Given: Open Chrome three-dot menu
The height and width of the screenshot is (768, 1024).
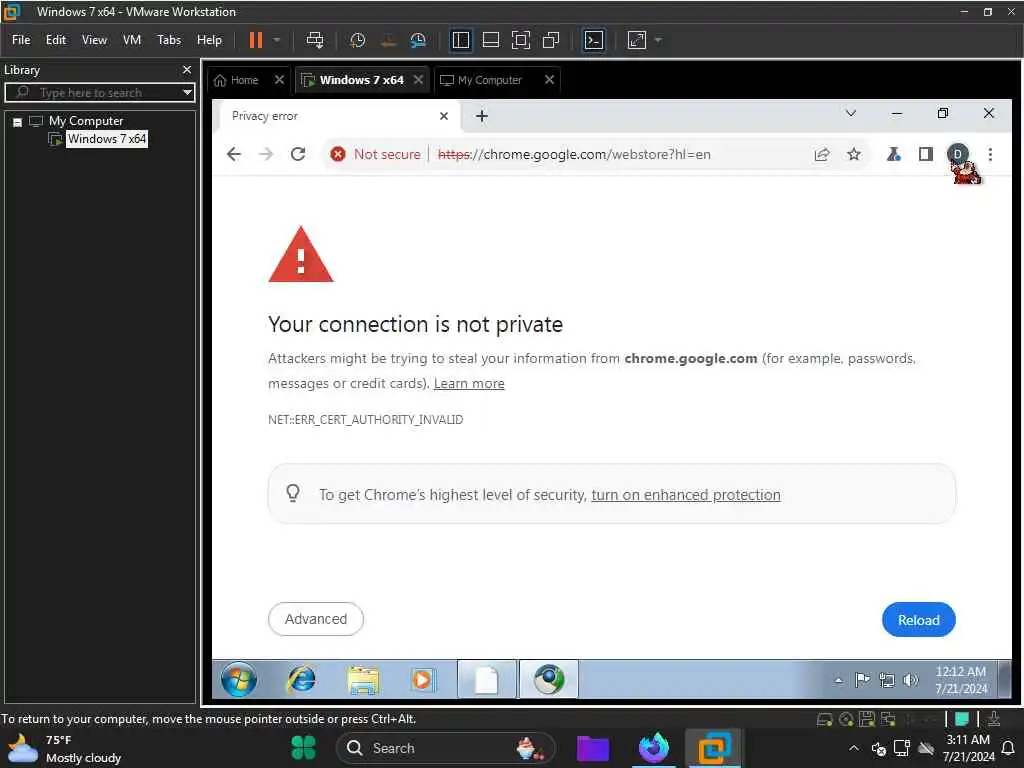Looking at the screenshot, I should coord(990,154).
